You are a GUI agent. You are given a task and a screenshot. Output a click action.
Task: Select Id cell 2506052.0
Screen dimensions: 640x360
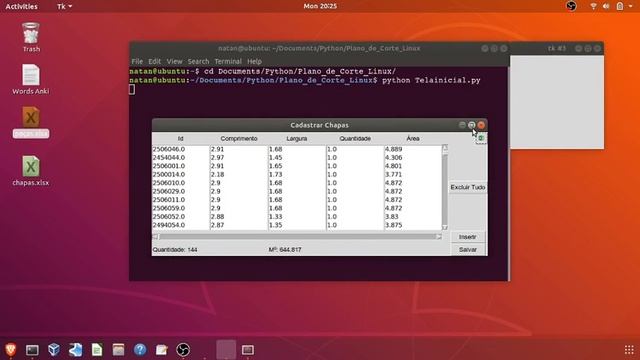(169, 217)
